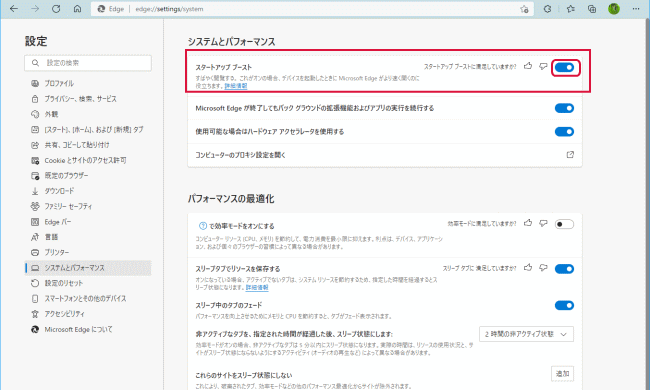
Task: Open 外観 settings section
Action: (x=88, y=114)
